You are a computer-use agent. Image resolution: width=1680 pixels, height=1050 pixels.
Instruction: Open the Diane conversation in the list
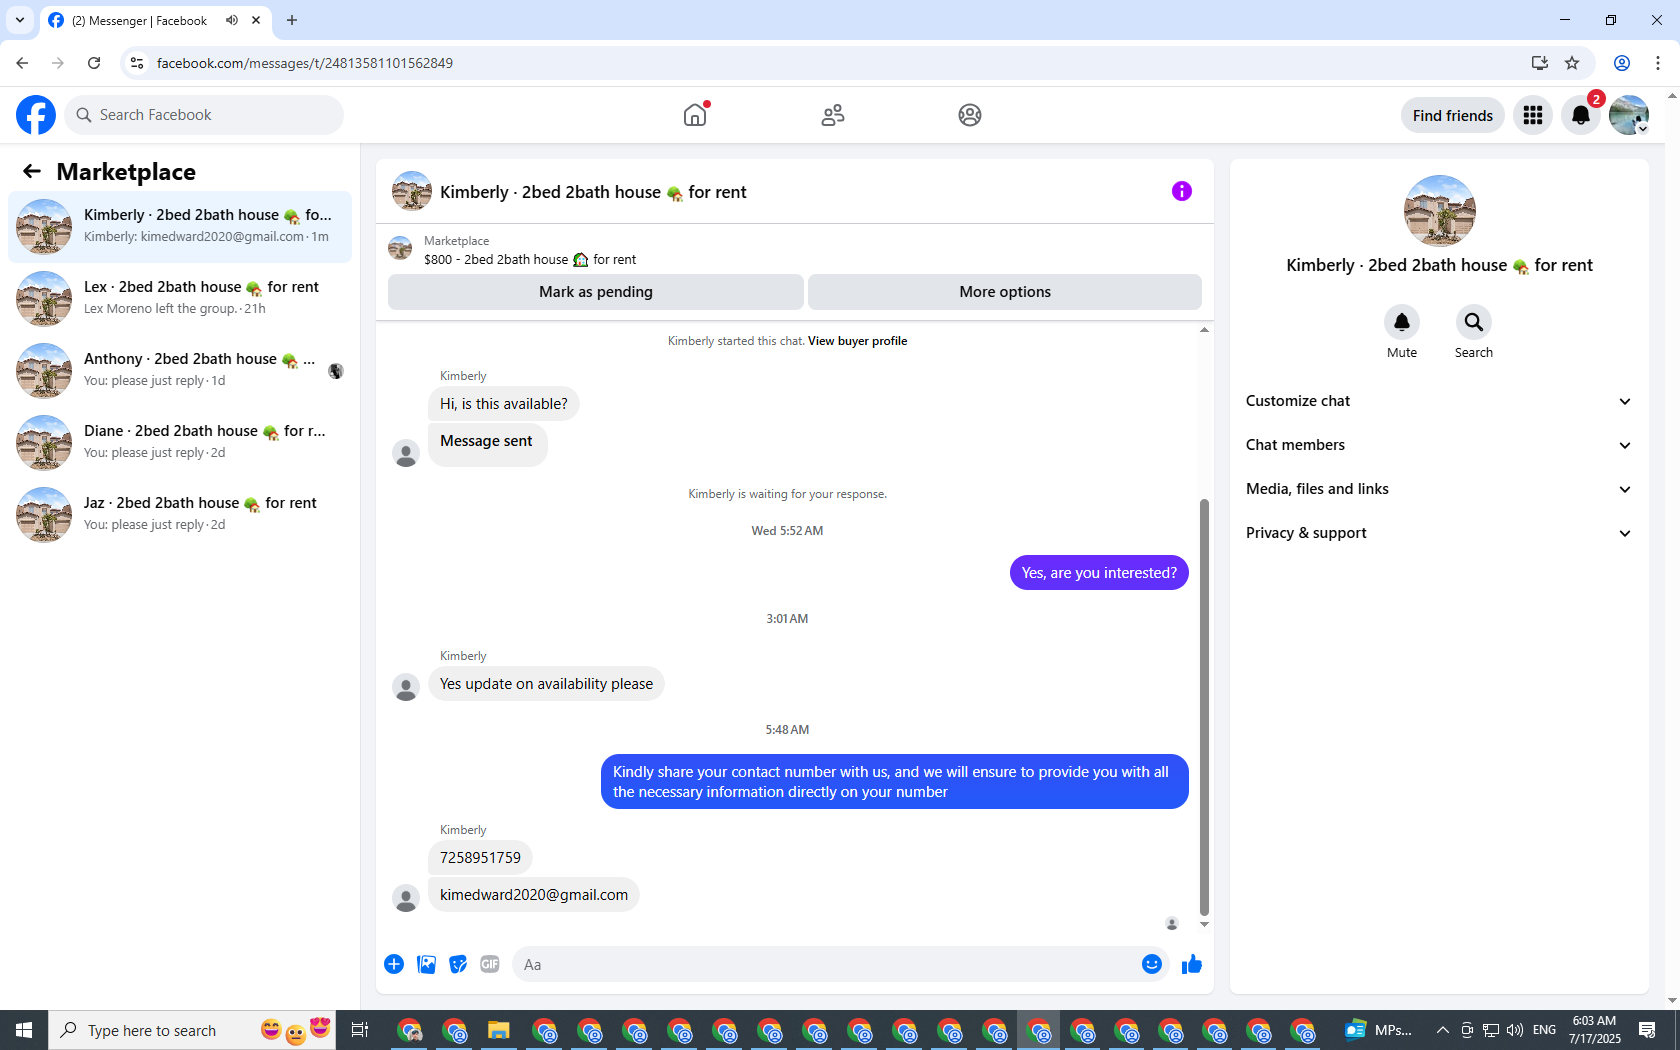180,443
